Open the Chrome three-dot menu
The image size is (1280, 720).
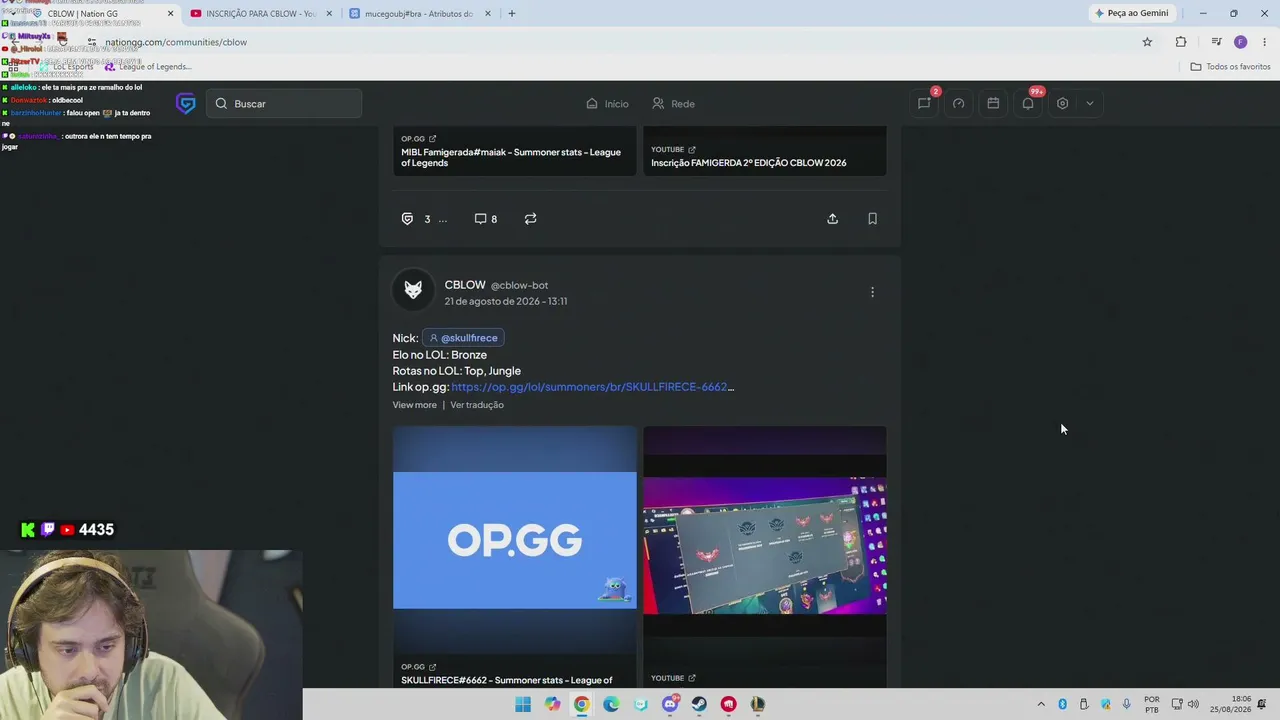[x=1264, y=42]
